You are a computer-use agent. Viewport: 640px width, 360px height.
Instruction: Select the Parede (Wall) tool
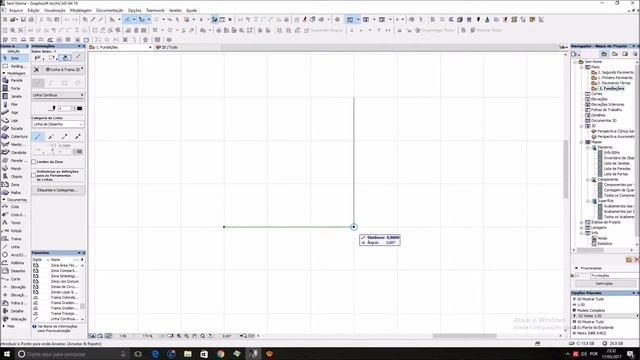pos(14,80)
